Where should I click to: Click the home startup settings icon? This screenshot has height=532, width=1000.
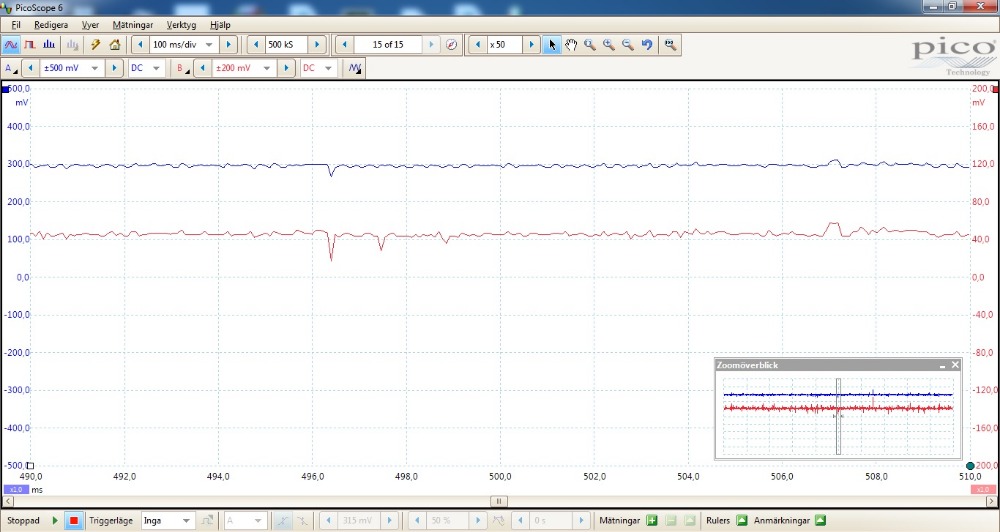pyautogui.click(x=115, y=44)
